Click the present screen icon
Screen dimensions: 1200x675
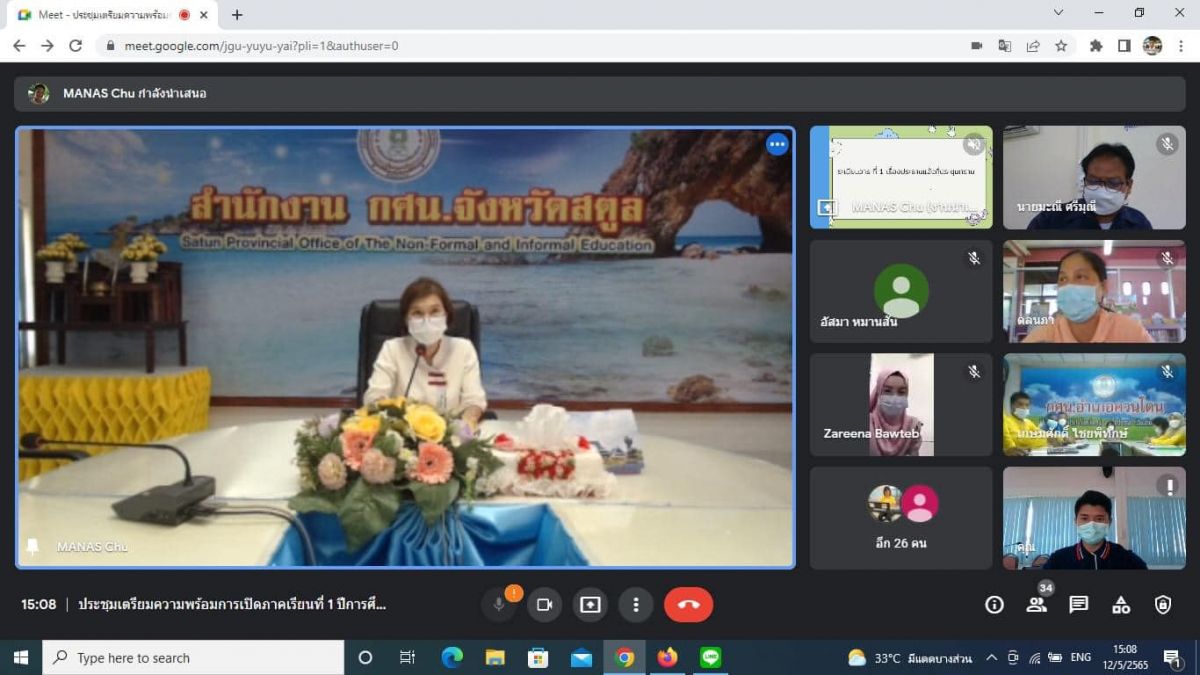pyautogui.click(x=590, y=605)
